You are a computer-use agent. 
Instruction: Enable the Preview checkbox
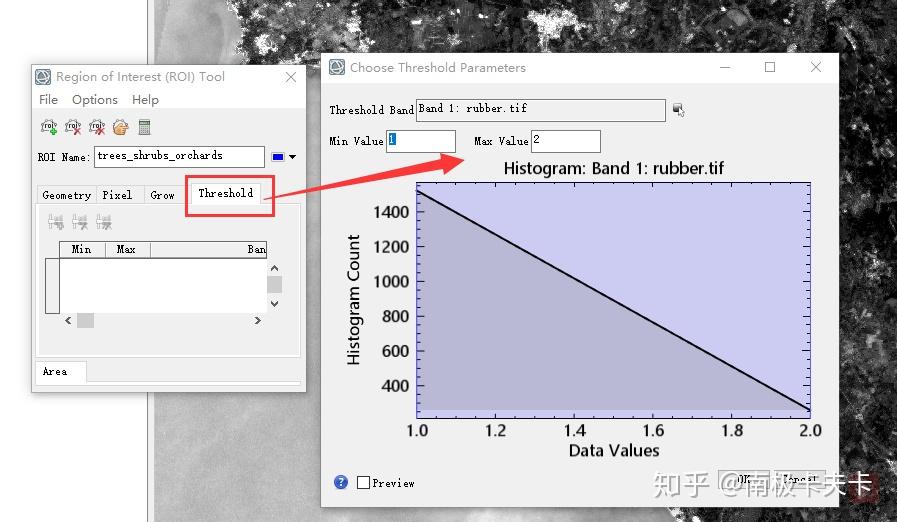[x=363, y=483]
